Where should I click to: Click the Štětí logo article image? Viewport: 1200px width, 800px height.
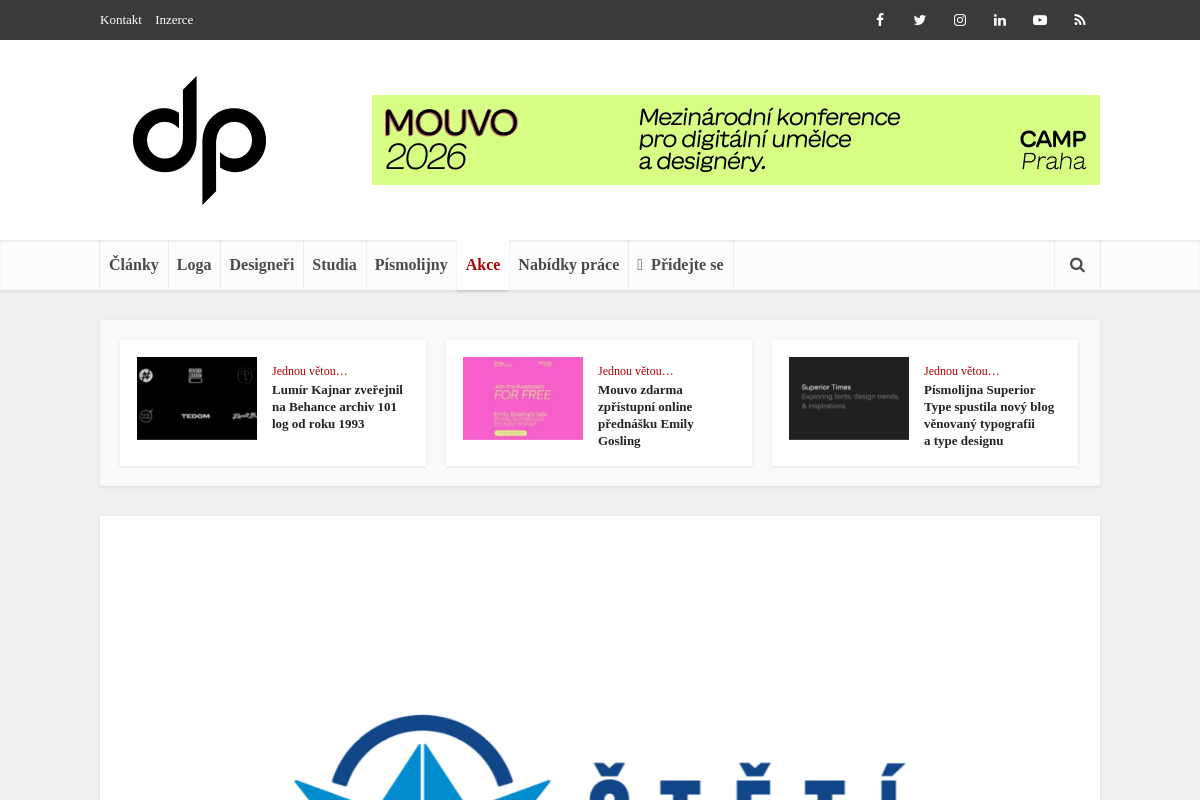coord(600,658)
